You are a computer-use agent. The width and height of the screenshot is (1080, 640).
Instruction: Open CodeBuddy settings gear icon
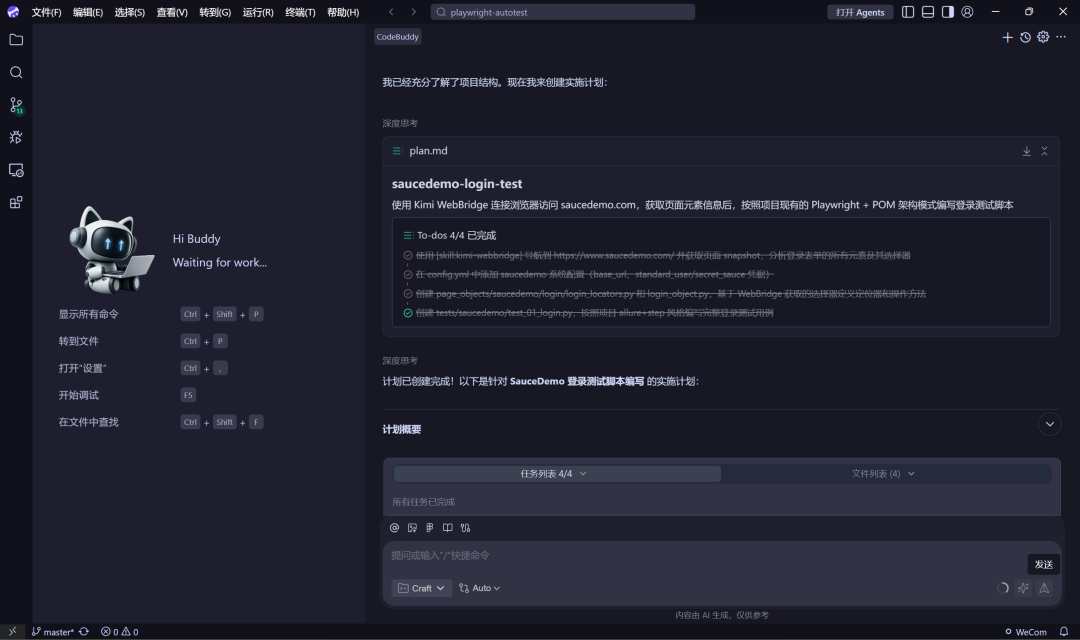1043,37
